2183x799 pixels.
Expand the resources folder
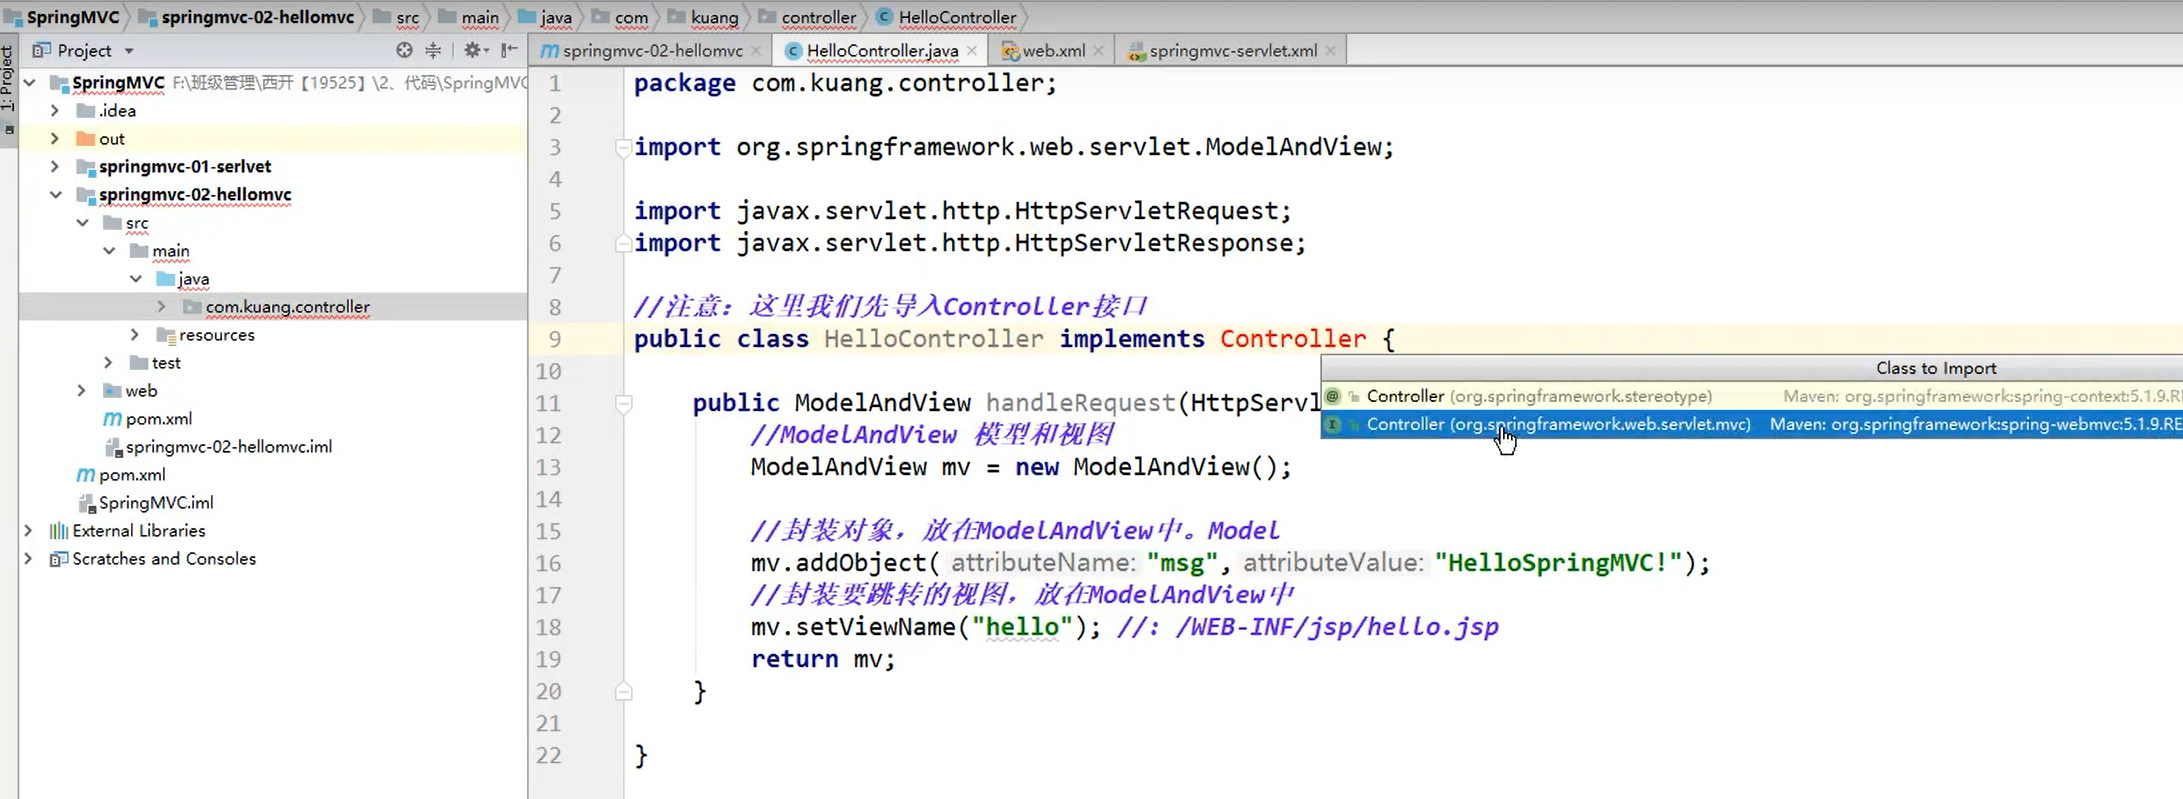point(136,335)
